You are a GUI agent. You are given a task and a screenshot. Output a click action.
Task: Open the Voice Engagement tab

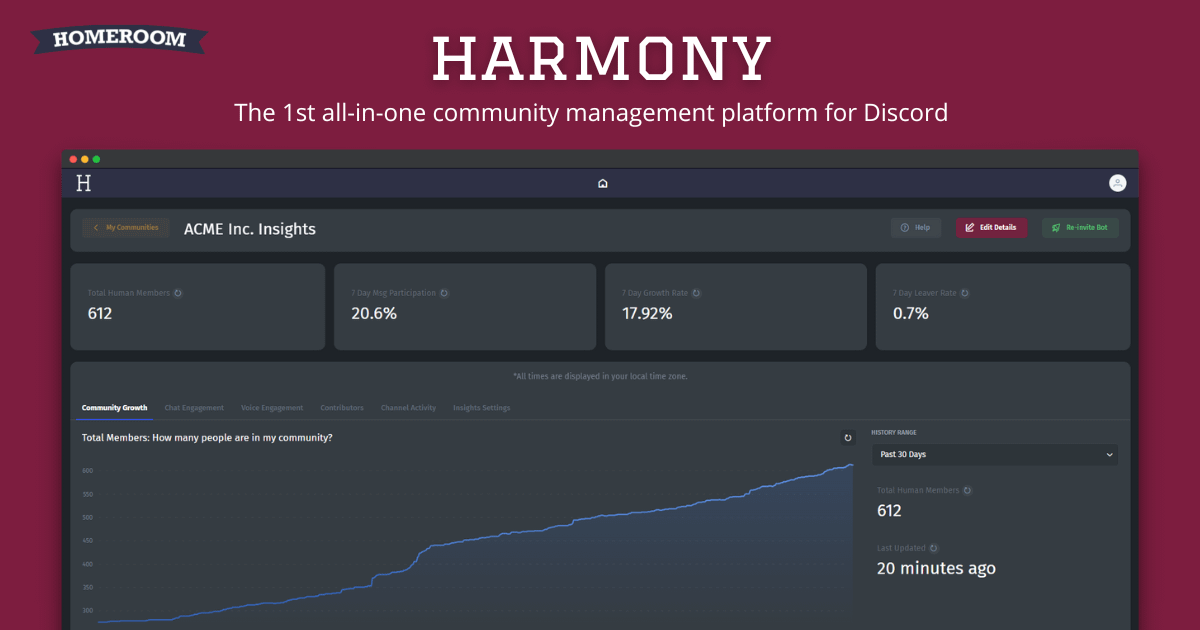click(272, 408)
